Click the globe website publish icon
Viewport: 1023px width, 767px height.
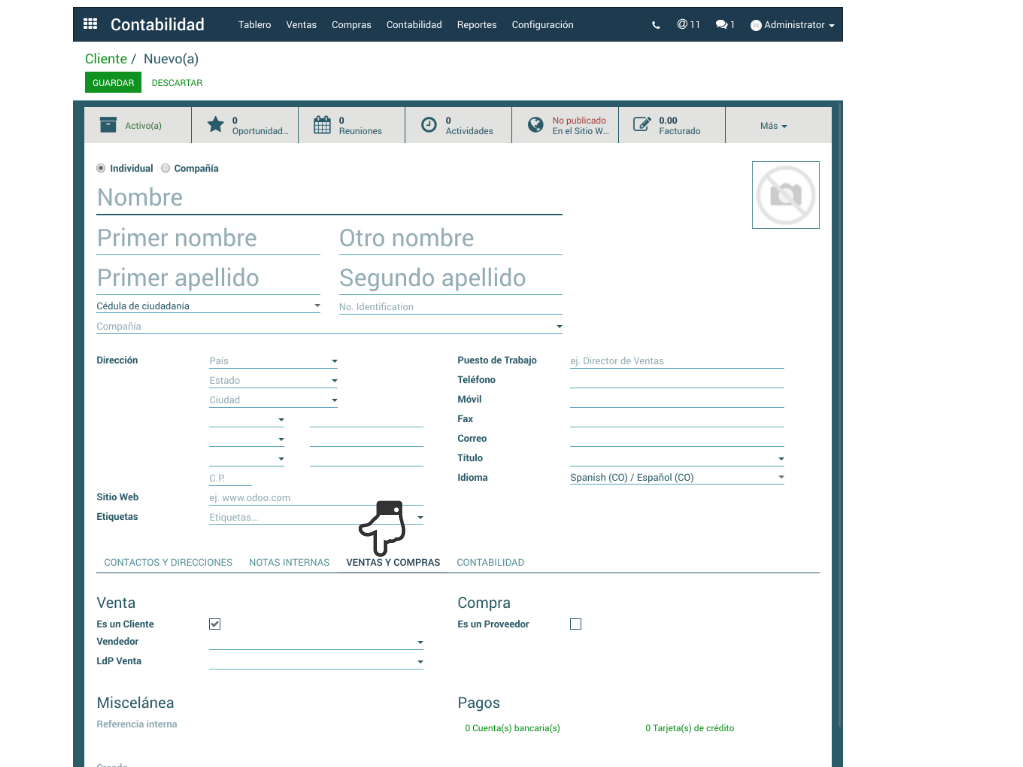[x=536, y=125]
